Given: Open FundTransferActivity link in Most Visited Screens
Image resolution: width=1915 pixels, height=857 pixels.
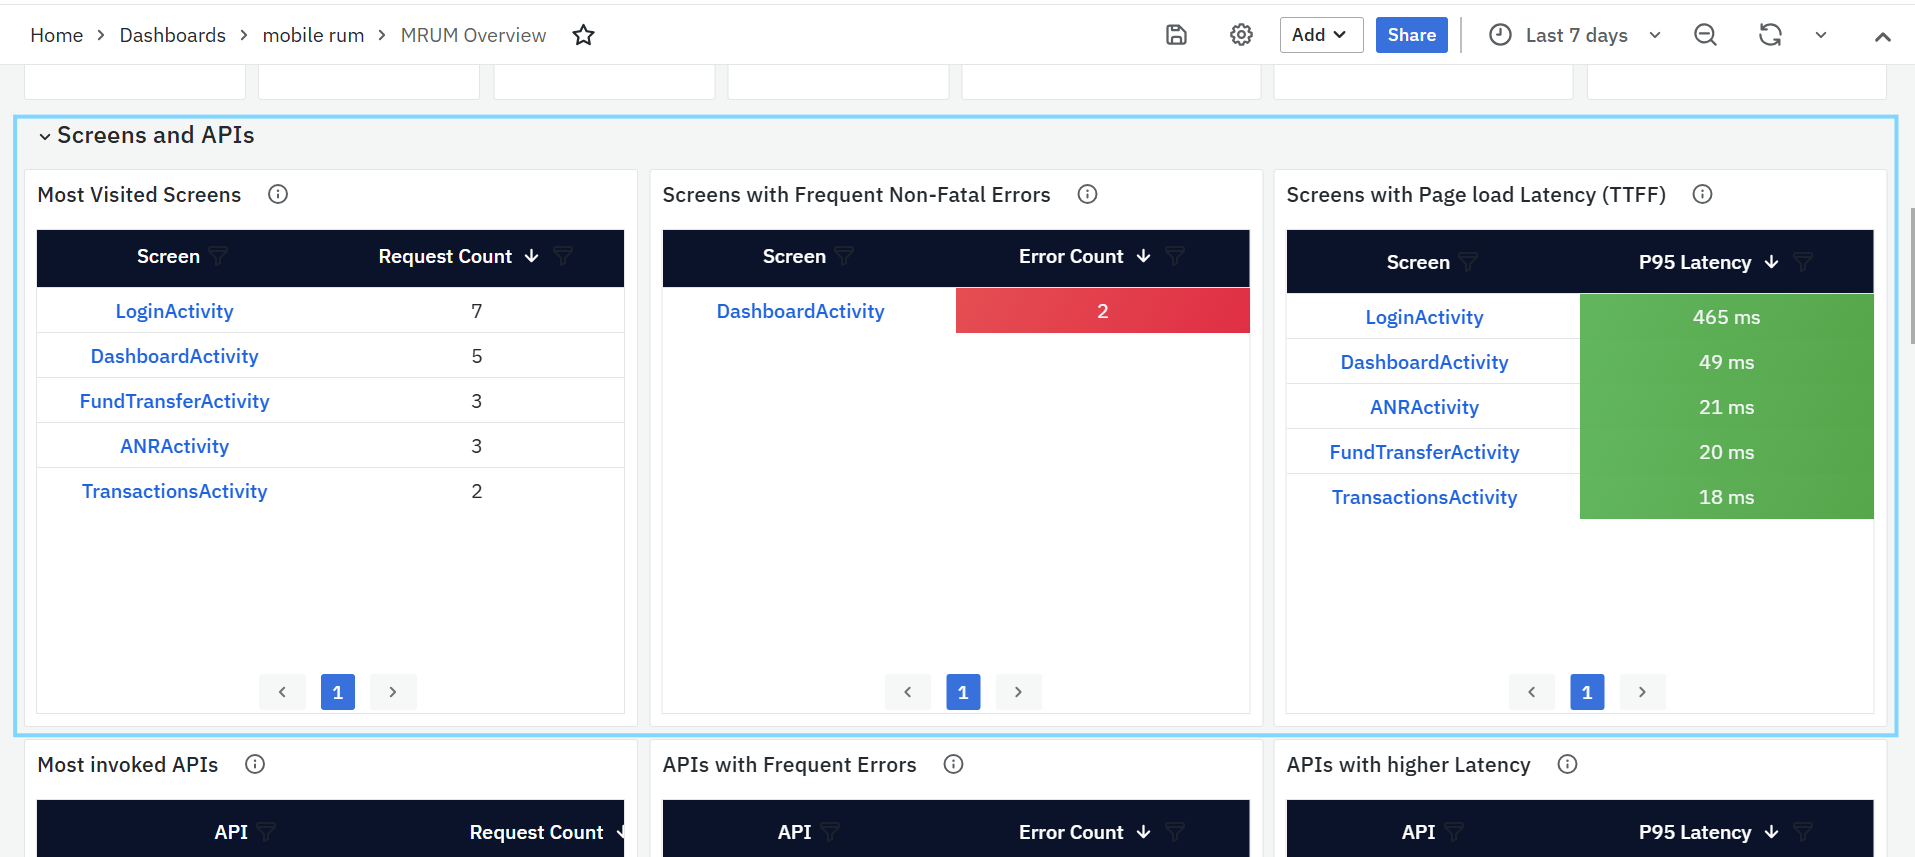Looking at the screenshot, I should [x=175, y=401].
